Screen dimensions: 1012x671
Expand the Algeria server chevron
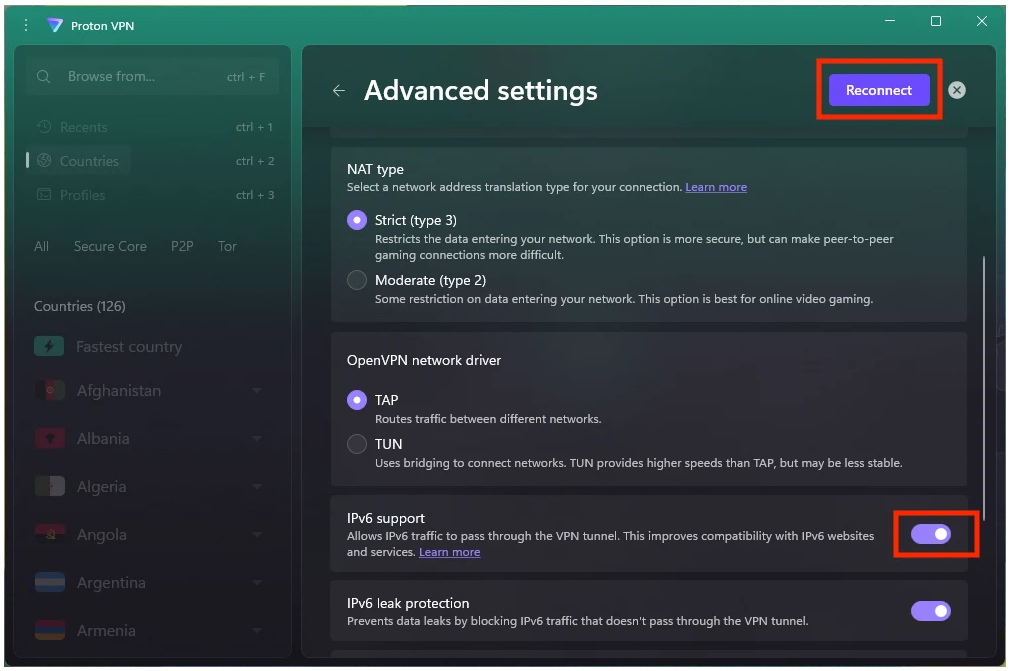[x=257, y=487]
